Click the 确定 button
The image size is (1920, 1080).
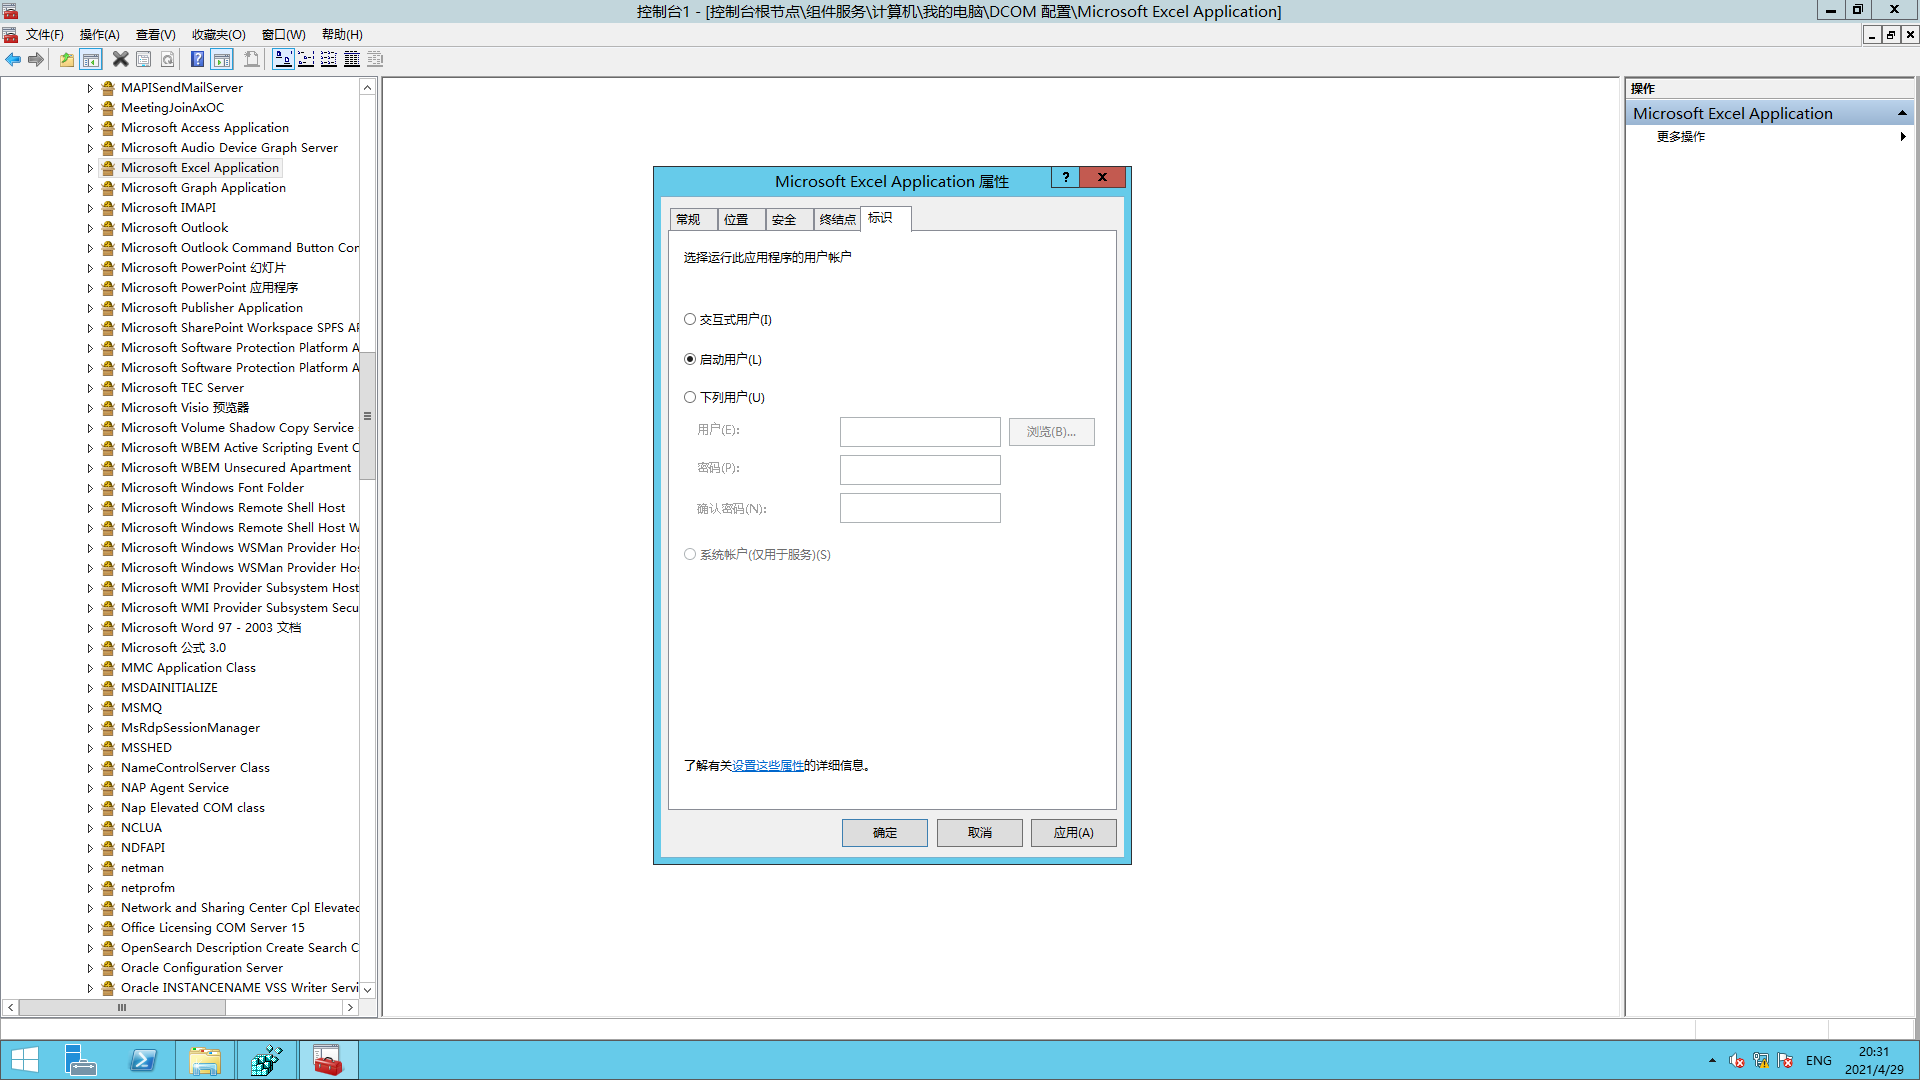pyautogui.click(x=884, y=832)
